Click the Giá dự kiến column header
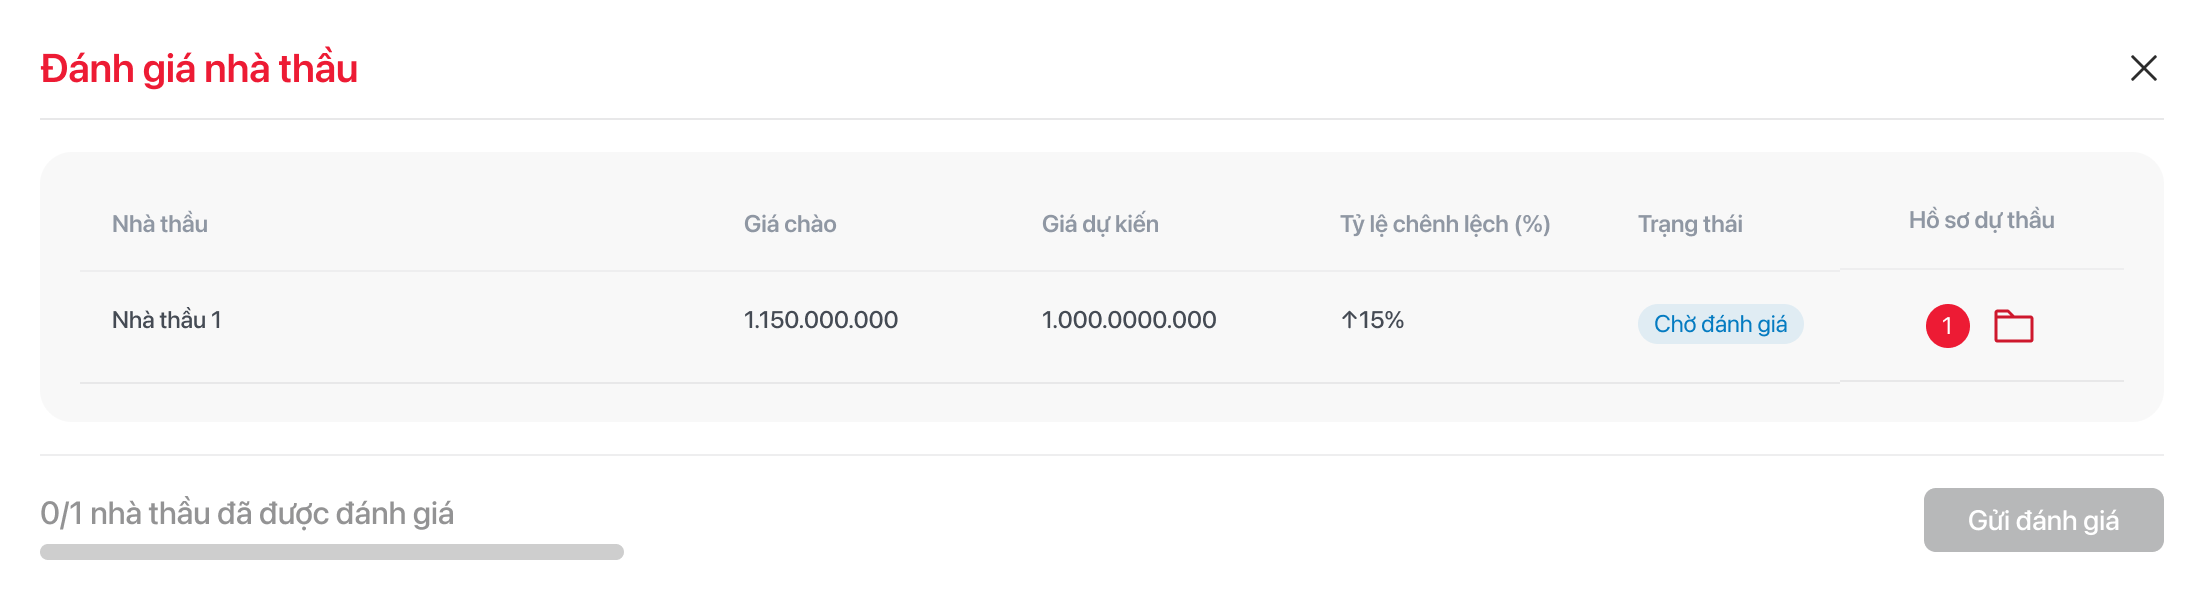Image resolution: width=2204 pixels, height=592 pixels. [1100, 224]
